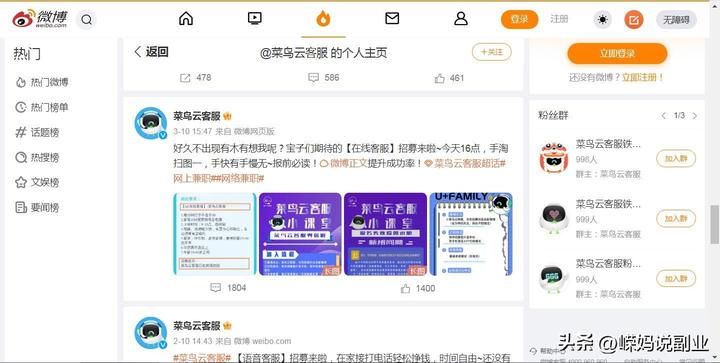Image resolution: width=720 pixels, height=363 pixels.
Task: Click 加入群 for 菜鸟云客服粉 group
Action: (x=676, y=279)
